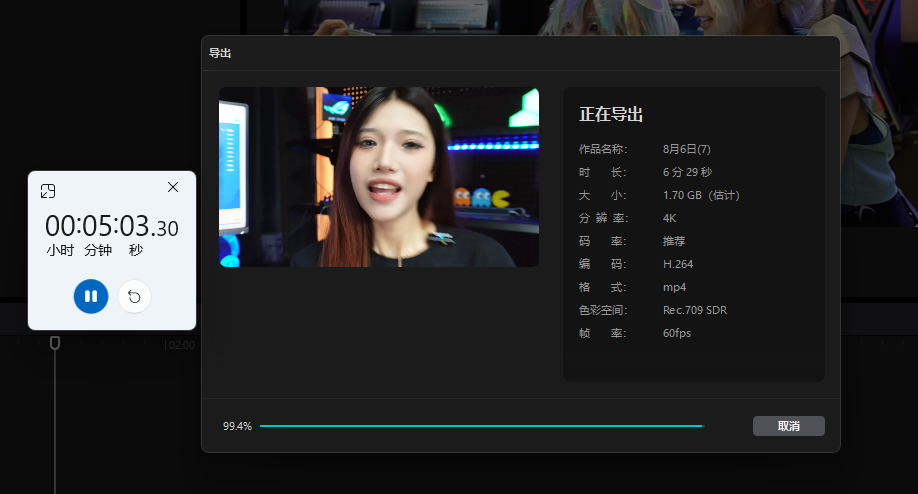Click the export preview thumbnail
This screenshot has width=918, height=494.
pyautogui.click(x=379, y=177)
